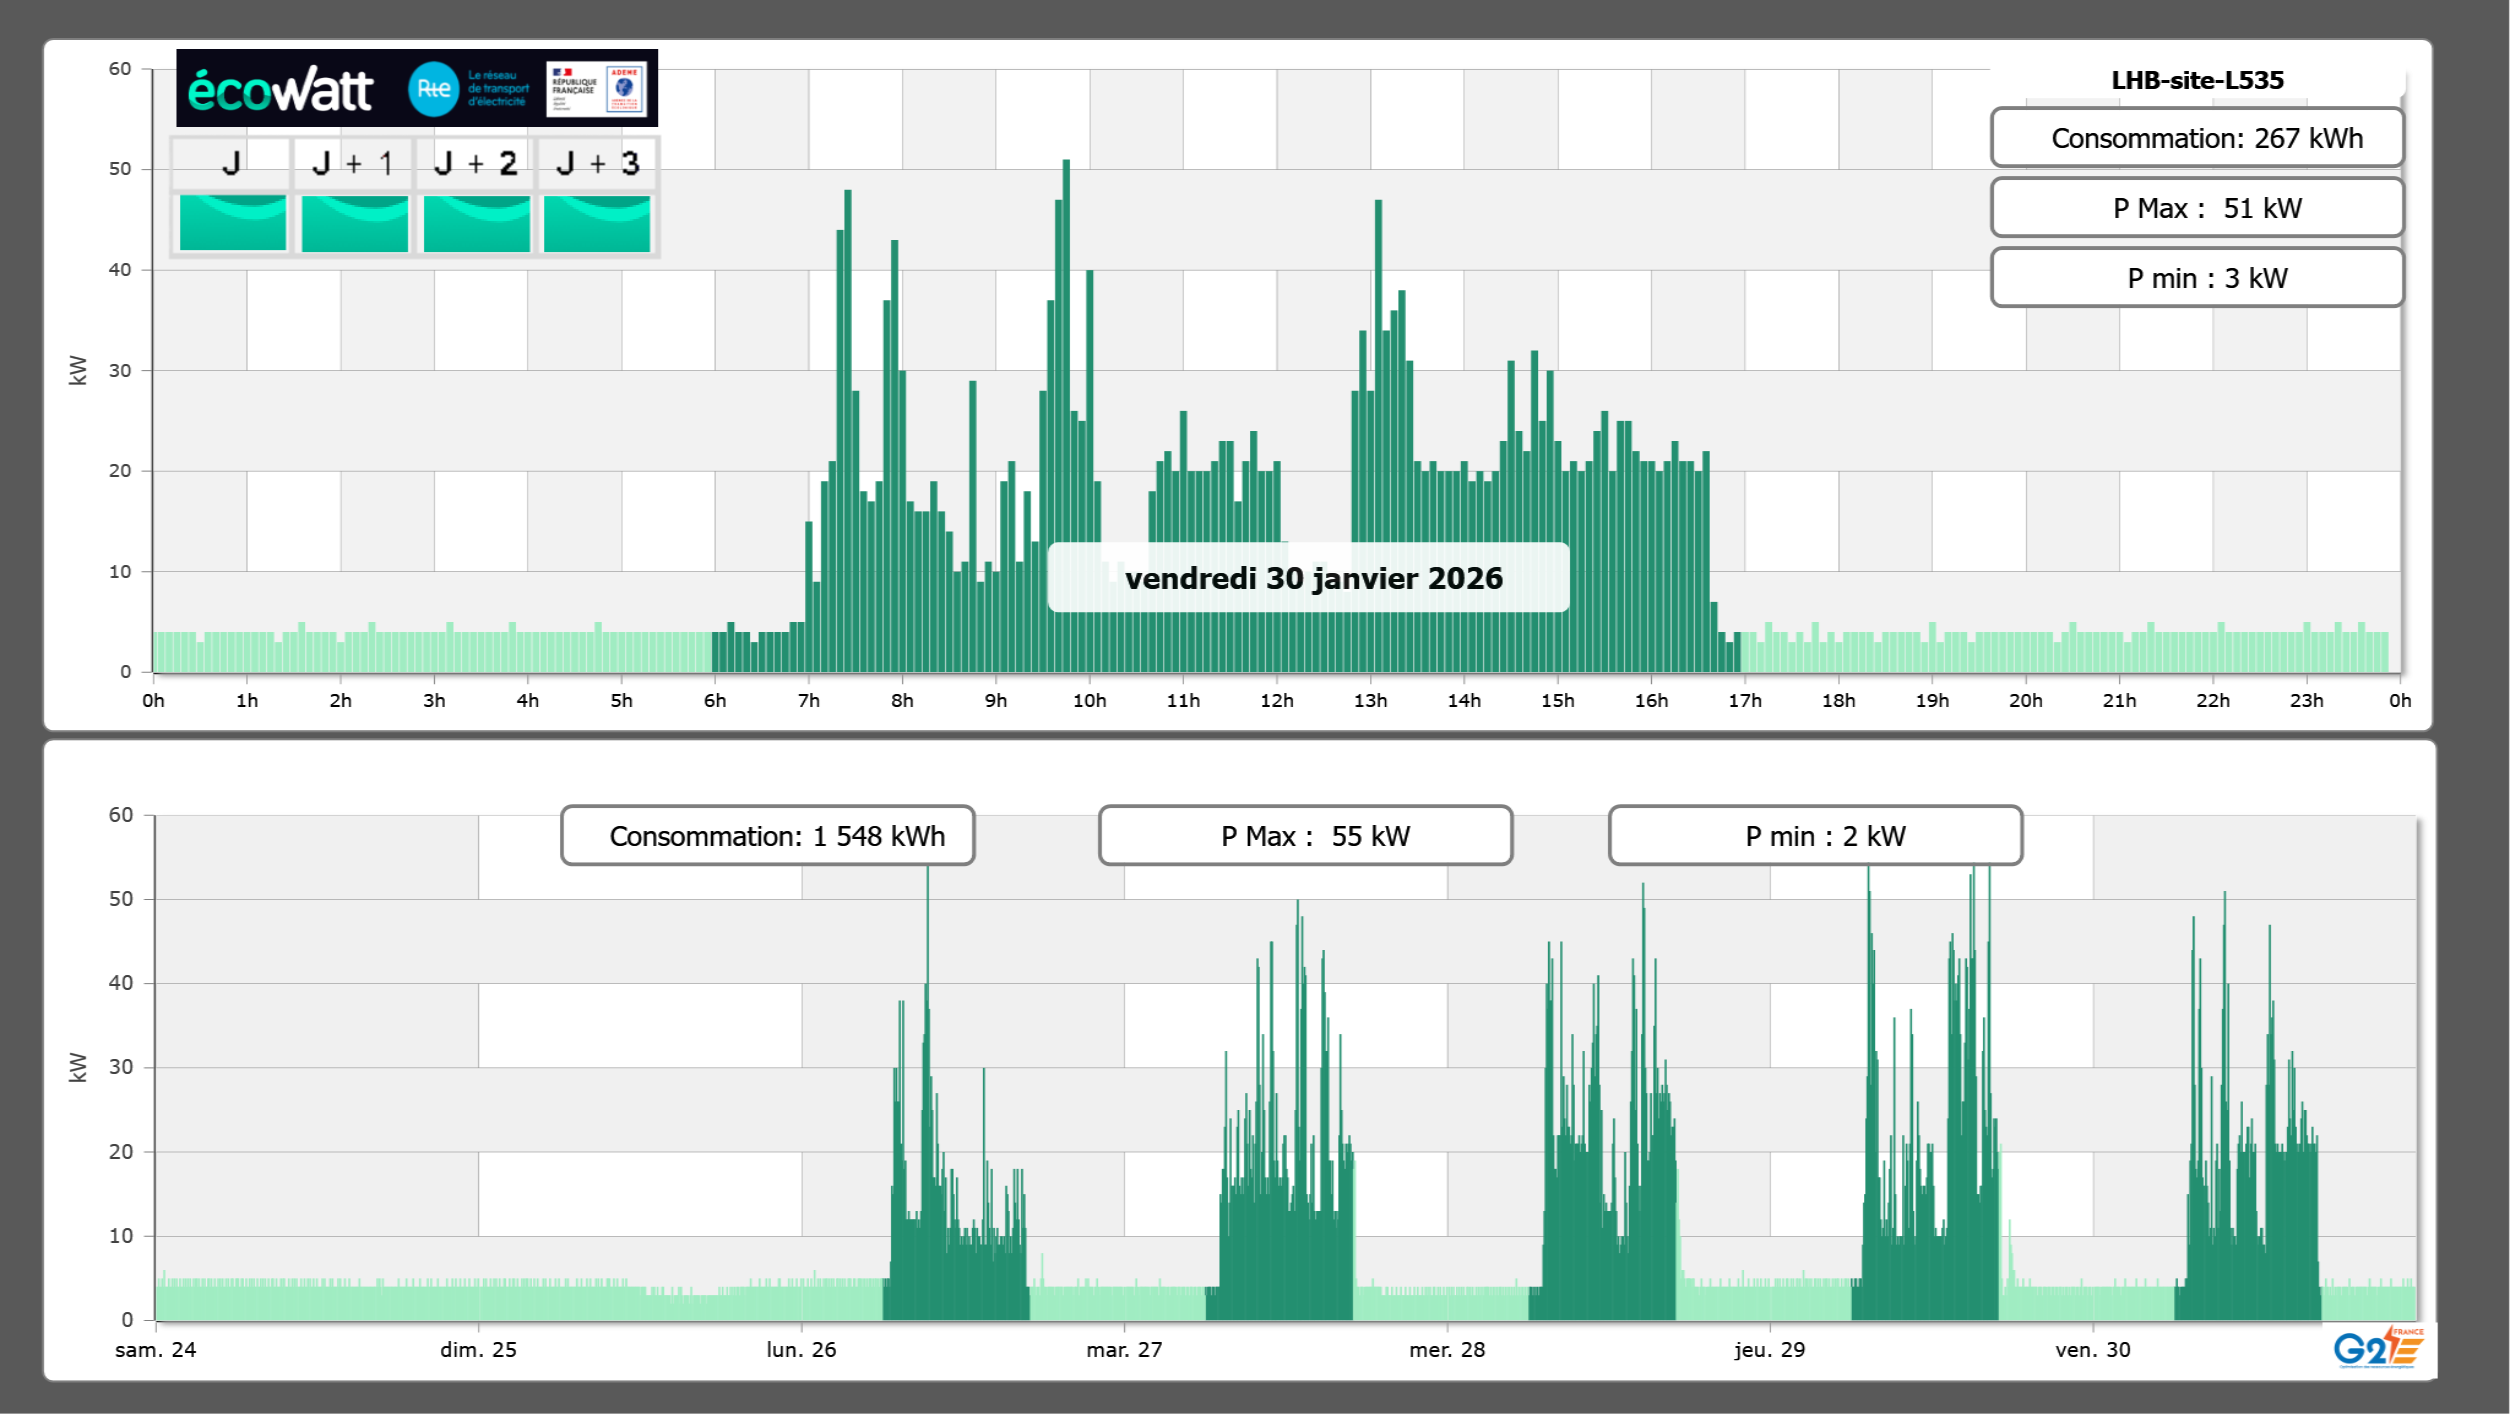Viewport: 2511px width, 1415px height.
Task: Click the LHB-site-L535 title
Action: pos(2196,80)
